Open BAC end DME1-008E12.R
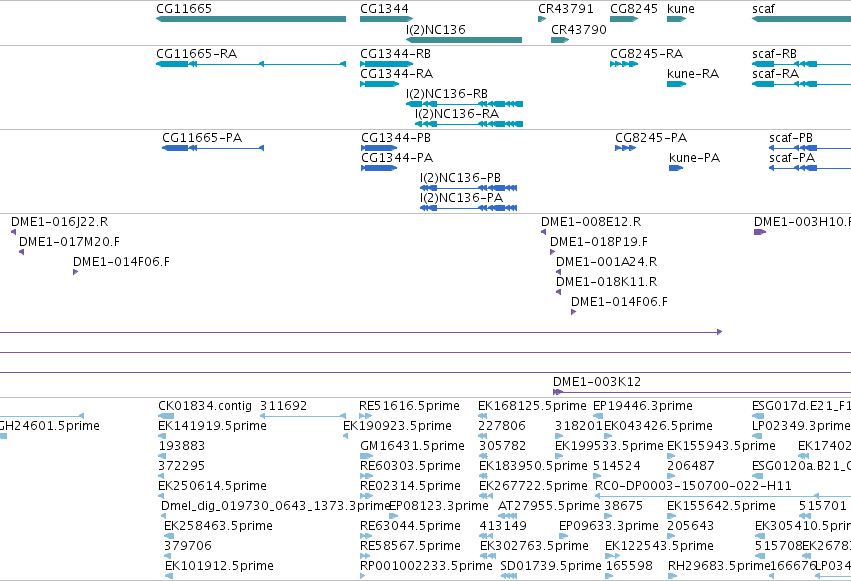This screenshot has width=851, height=581. pos(591,222)
